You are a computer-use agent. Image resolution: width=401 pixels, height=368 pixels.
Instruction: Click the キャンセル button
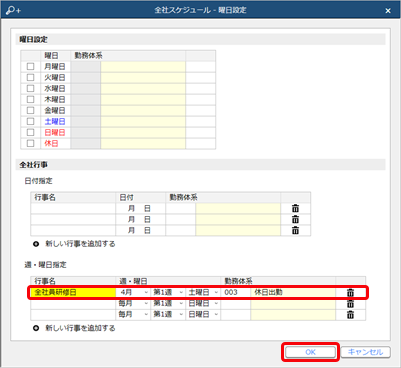click(365, 352)
